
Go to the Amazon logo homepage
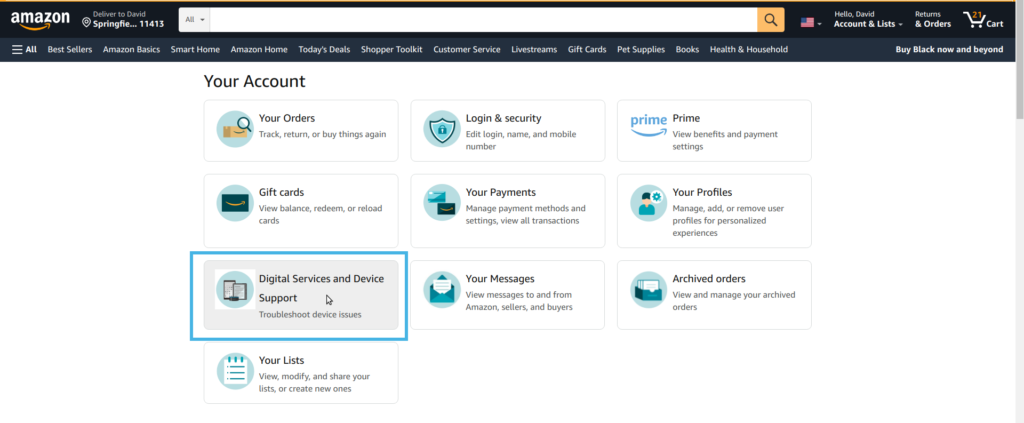[x=40, y=20]
